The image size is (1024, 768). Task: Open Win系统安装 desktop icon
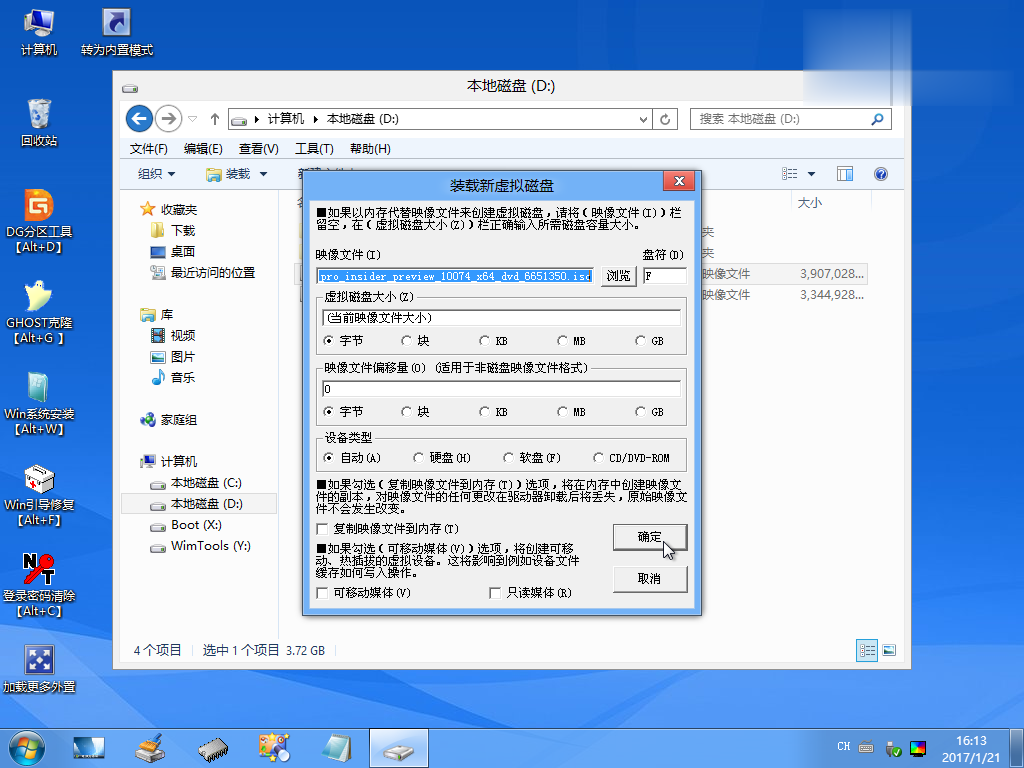click(39, 404)
